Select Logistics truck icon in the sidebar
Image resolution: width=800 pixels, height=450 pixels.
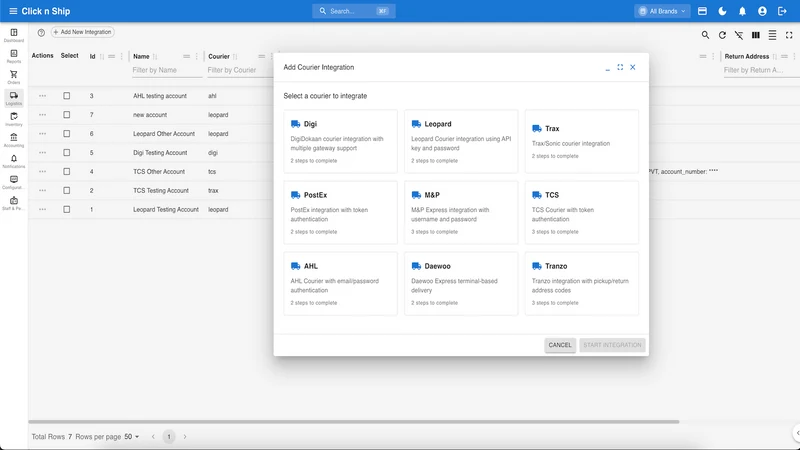[14, 98]
